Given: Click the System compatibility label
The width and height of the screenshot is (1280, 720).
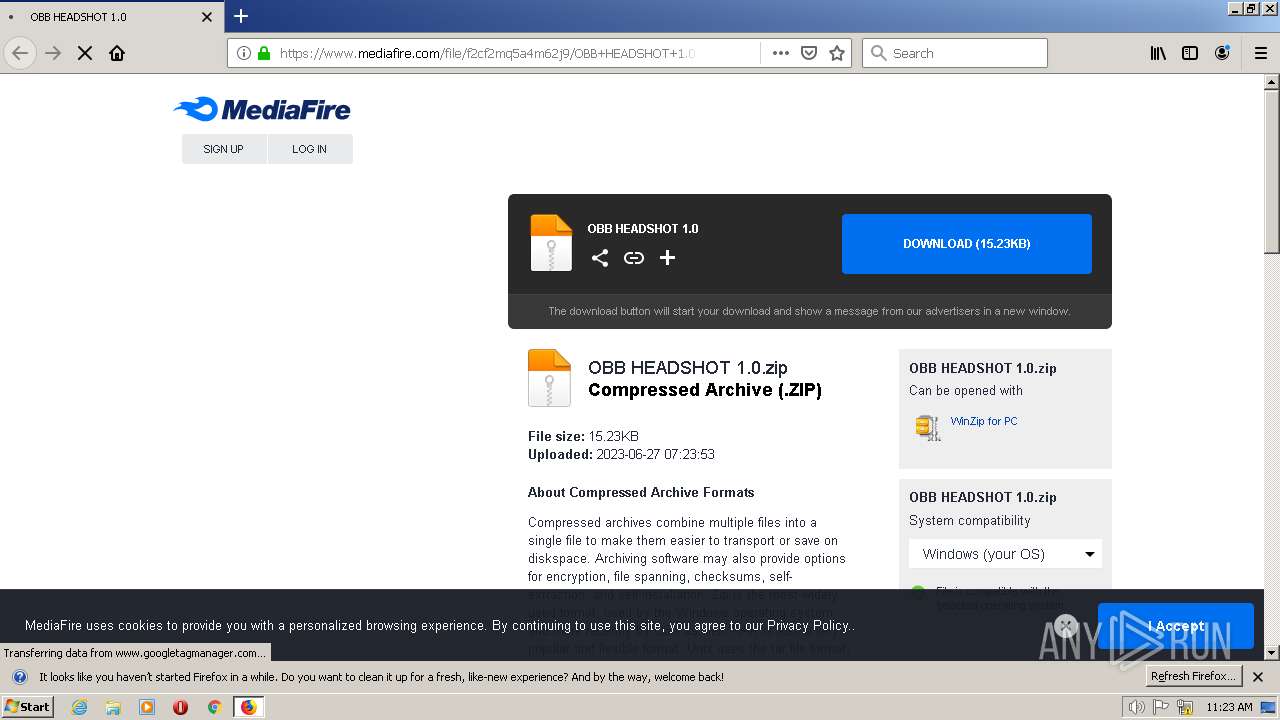Looking at the screenshot, I should pos(969,521).
